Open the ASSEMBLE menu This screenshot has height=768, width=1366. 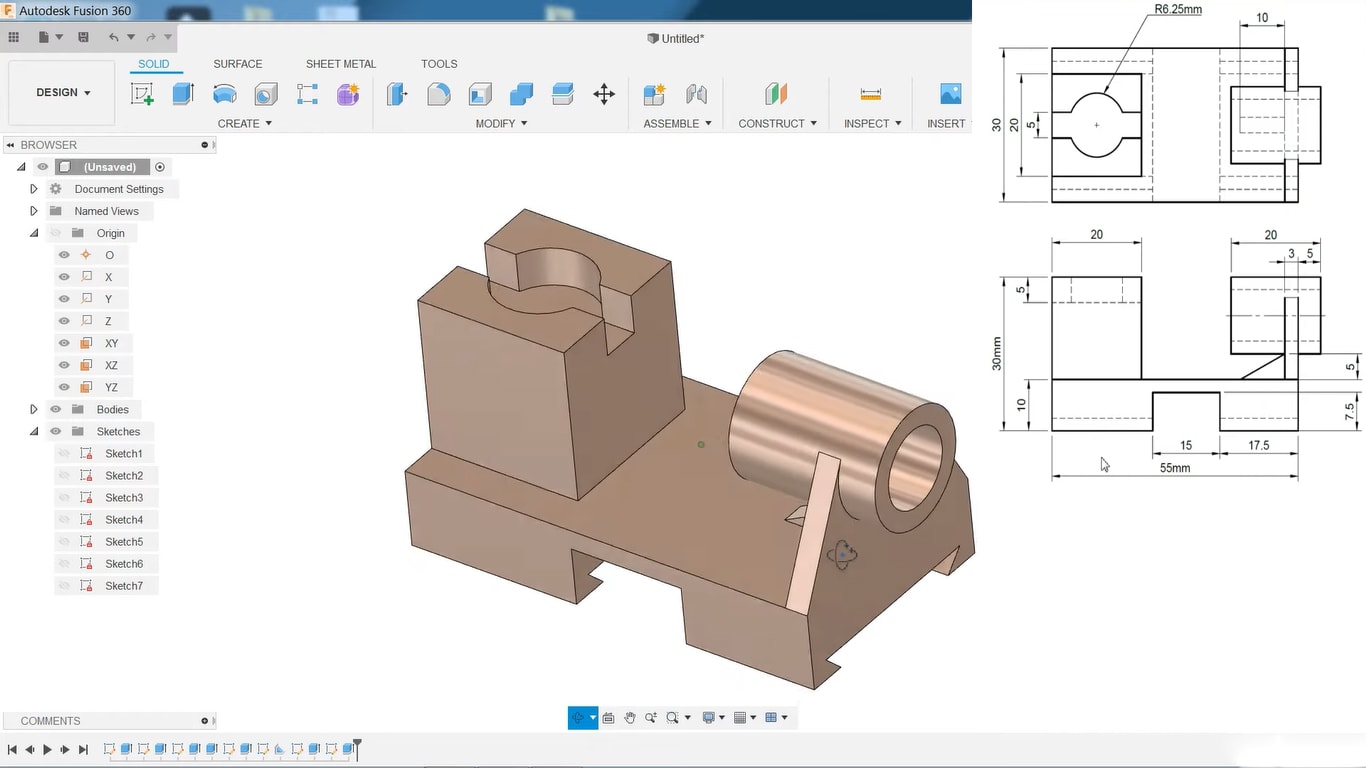pos(677,123)
